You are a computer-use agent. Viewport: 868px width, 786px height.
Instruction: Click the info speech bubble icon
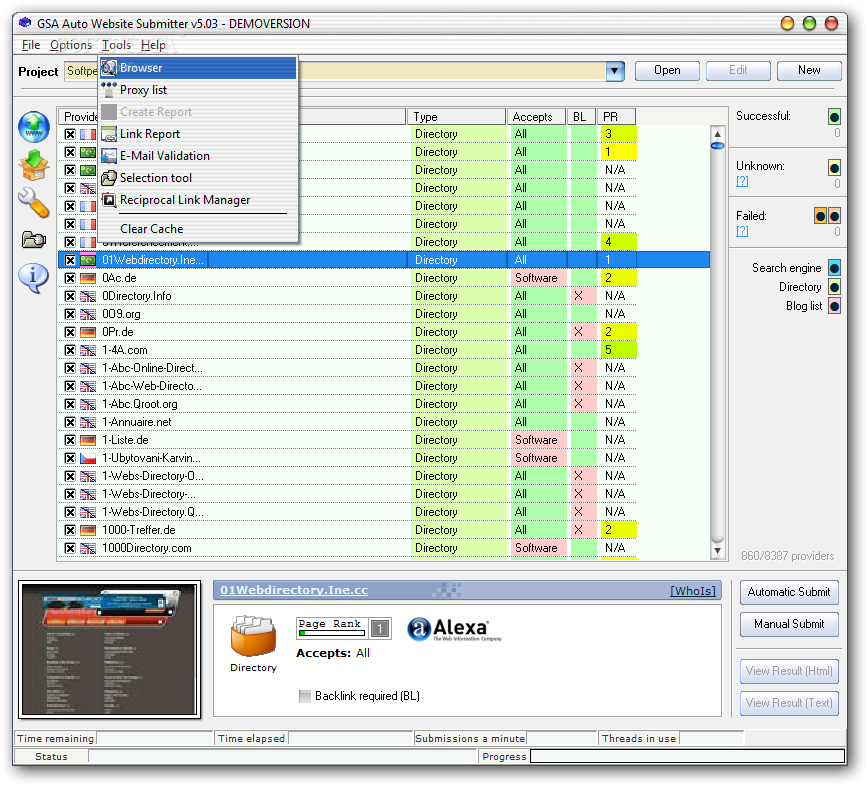[34, 278]
